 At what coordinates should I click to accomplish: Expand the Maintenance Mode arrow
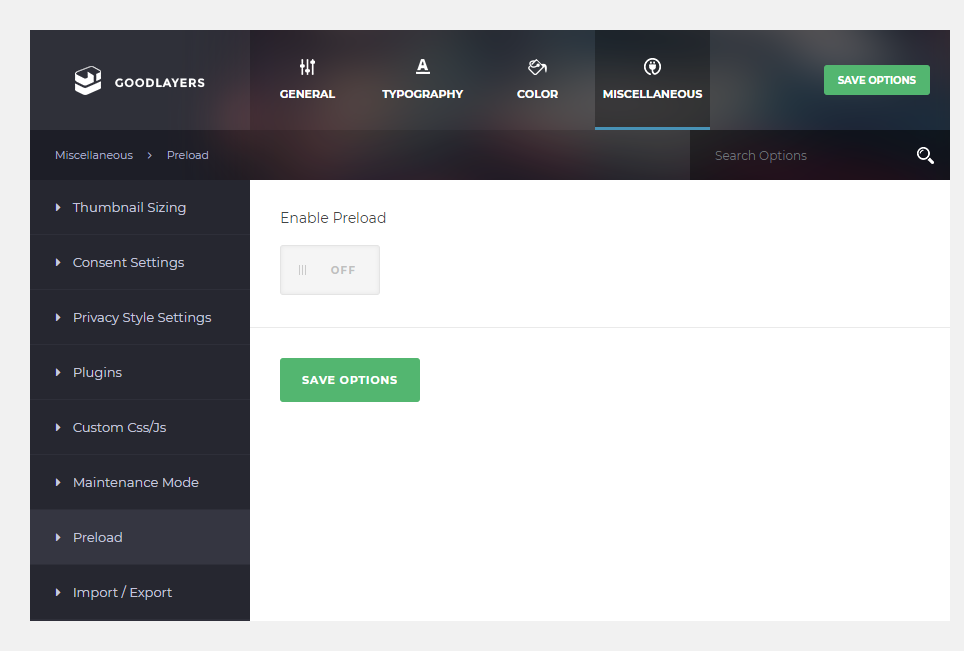click(58, 483)
